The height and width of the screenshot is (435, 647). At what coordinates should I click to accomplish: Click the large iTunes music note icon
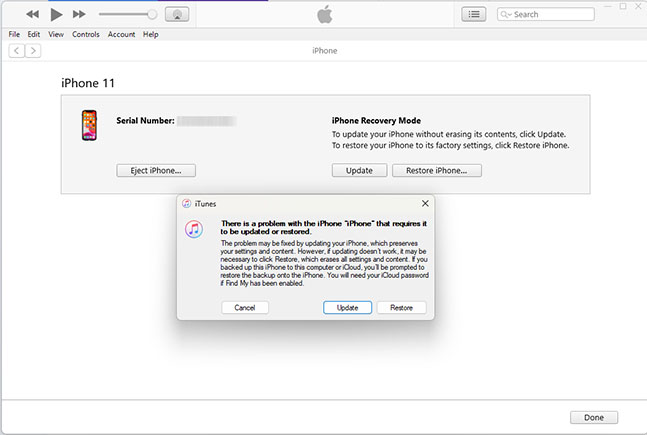click(x=194, y=229)
